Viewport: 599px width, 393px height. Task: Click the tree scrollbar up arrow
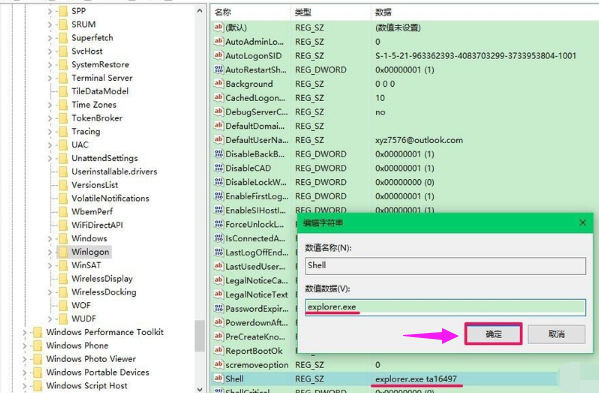(x=199, y=11)
